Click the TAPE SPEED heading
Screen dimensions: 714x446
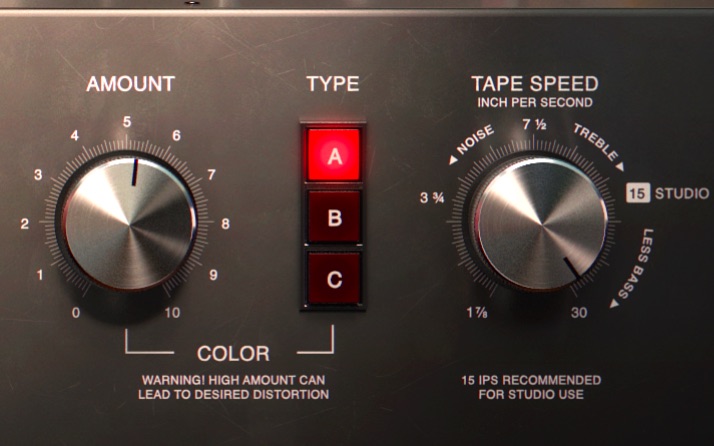[x=535, y=84]
